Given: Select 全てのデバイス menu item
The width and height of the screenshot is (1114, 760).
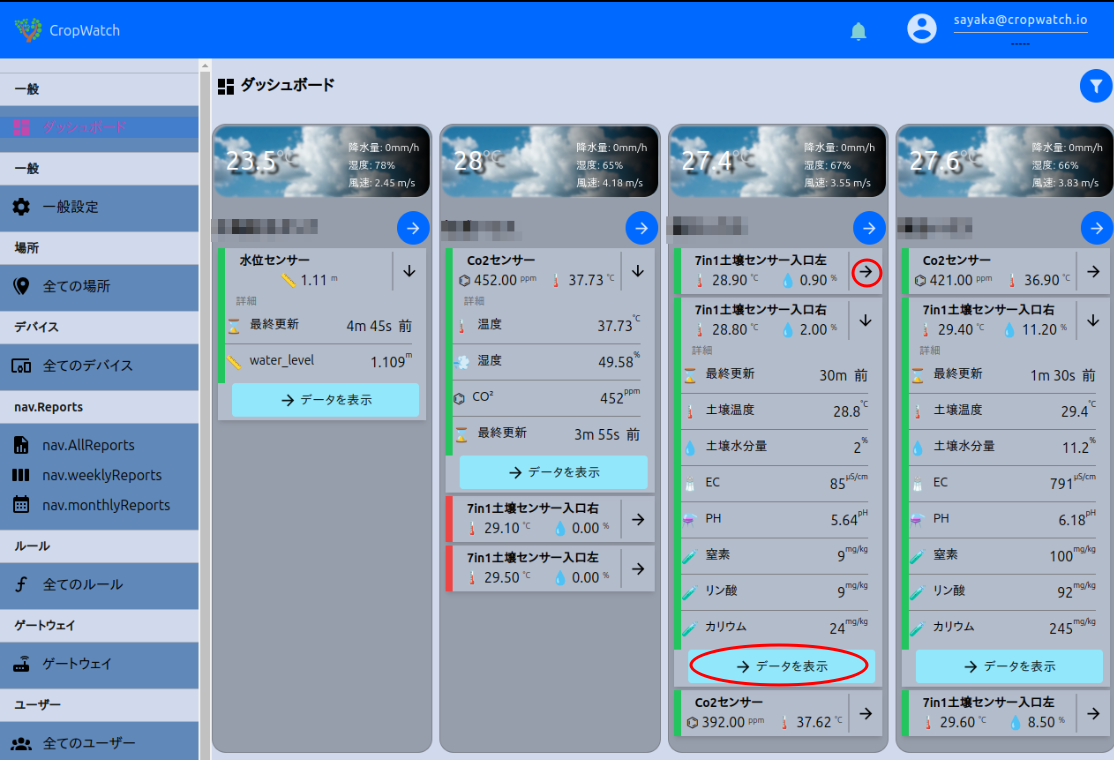Looking at the screenshot, I should pyautogui.click(x=88, y=366).
